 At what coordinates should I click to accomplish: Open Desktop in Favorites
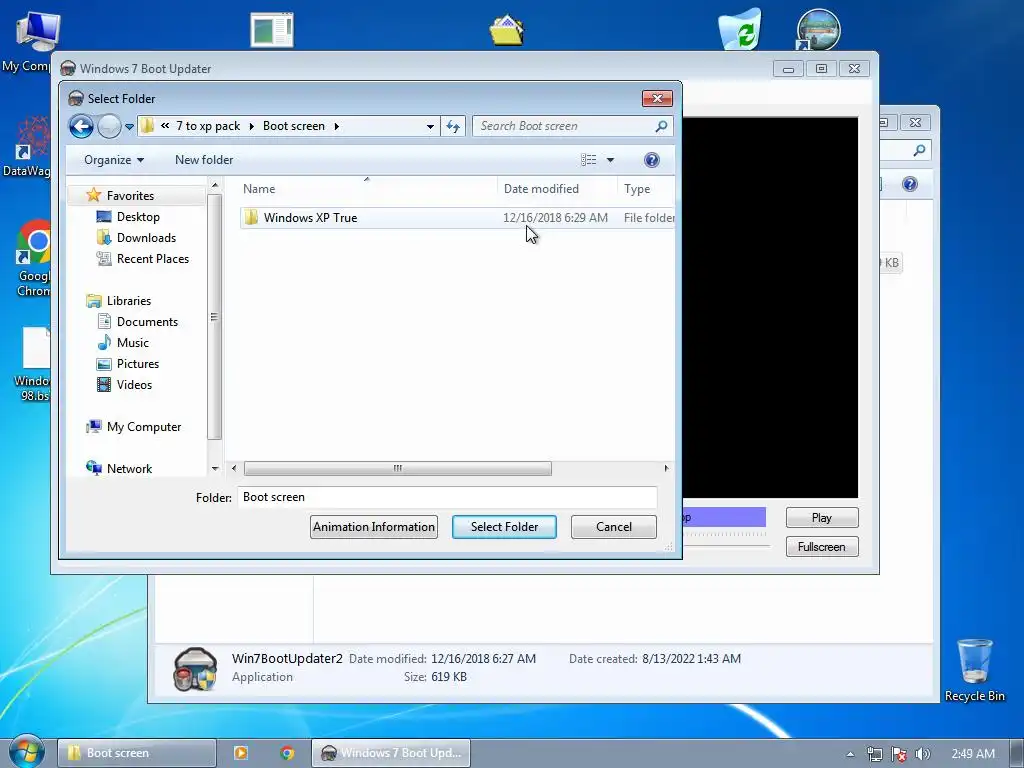pos(138,217)
